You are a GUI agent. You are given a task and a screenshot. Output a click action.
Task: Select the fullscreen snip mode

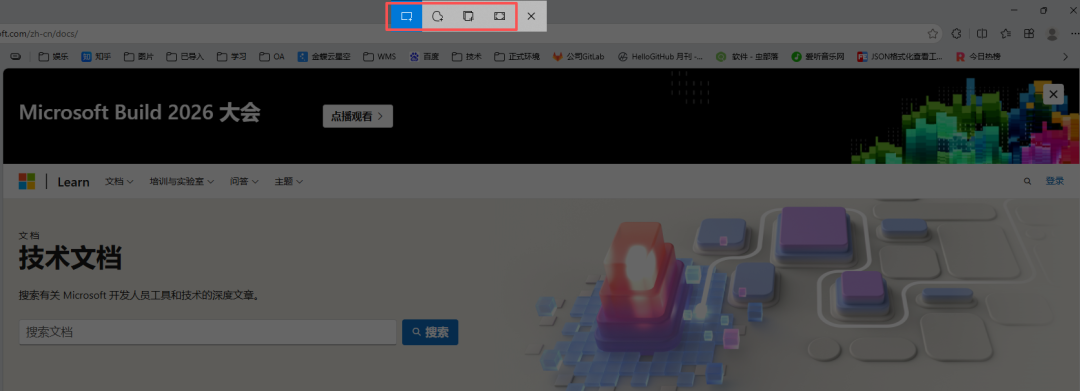tap(499, 16)
